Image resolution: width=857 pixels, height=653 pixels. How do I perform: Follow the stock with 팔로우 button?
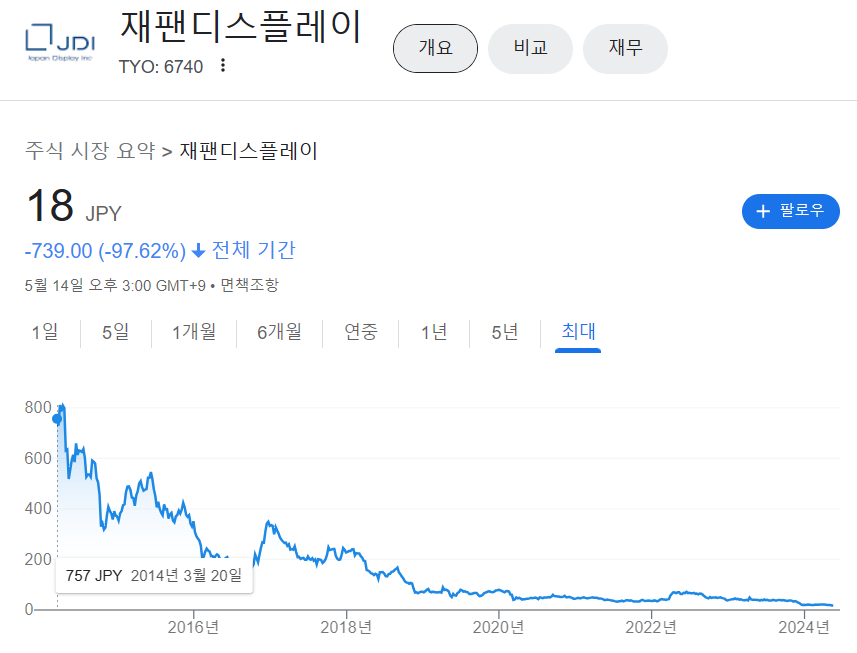click(x=790, y=211)
